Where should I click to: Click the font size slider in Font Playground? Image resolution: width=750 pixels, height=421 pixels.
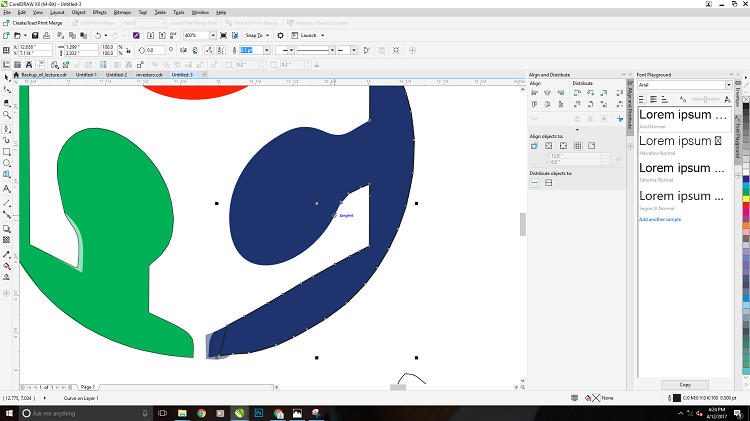(705, 100)
